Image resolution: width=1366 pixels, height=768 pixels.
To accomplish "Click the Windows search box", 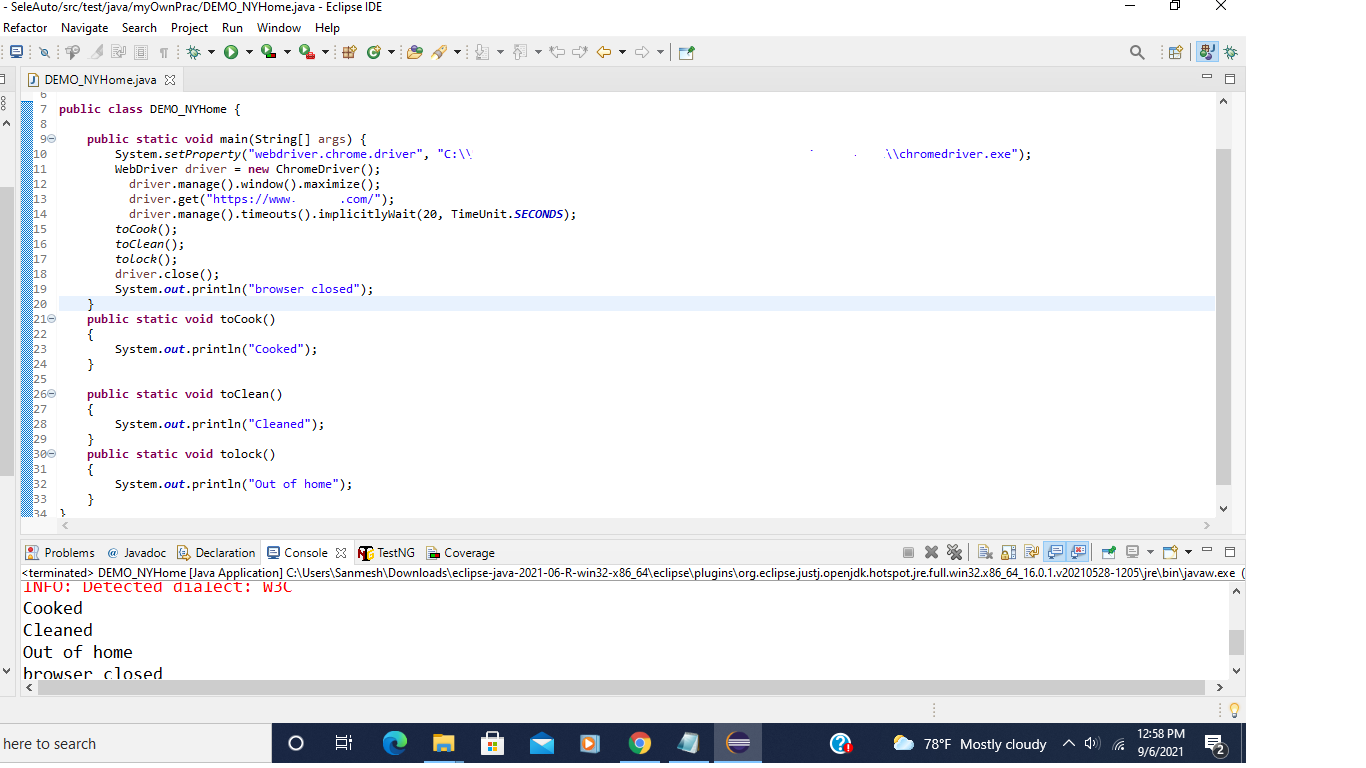I will click(130, 743).
